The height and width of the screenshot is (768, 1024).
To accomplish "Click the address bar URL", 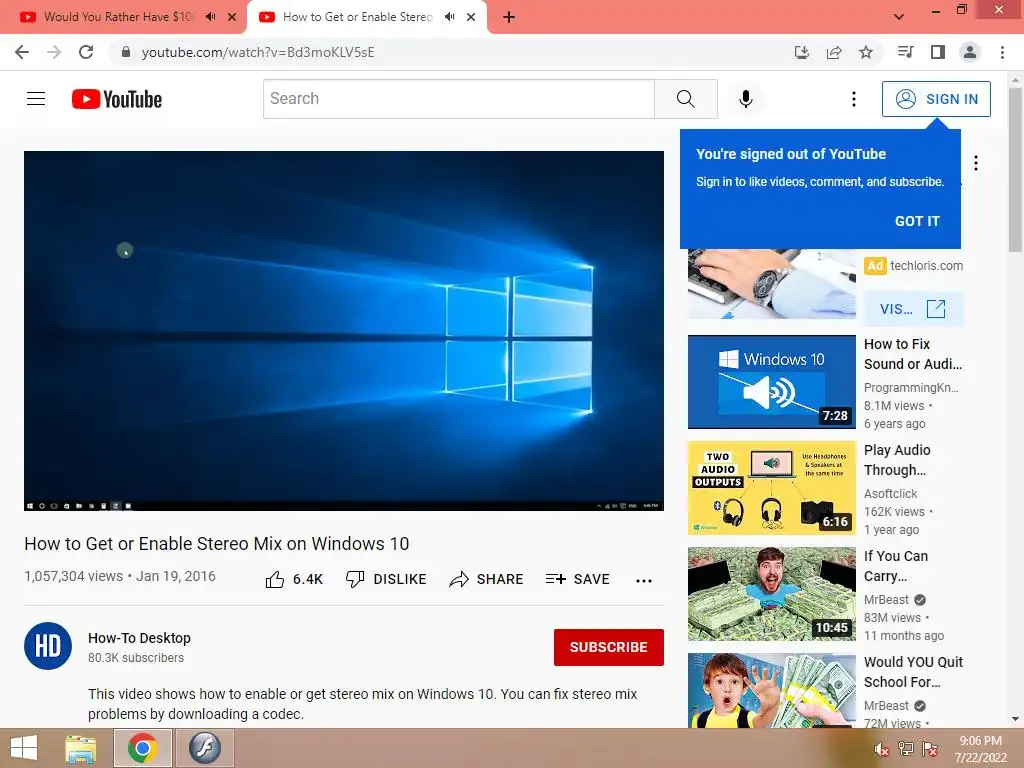I will (x=258, y=52).
